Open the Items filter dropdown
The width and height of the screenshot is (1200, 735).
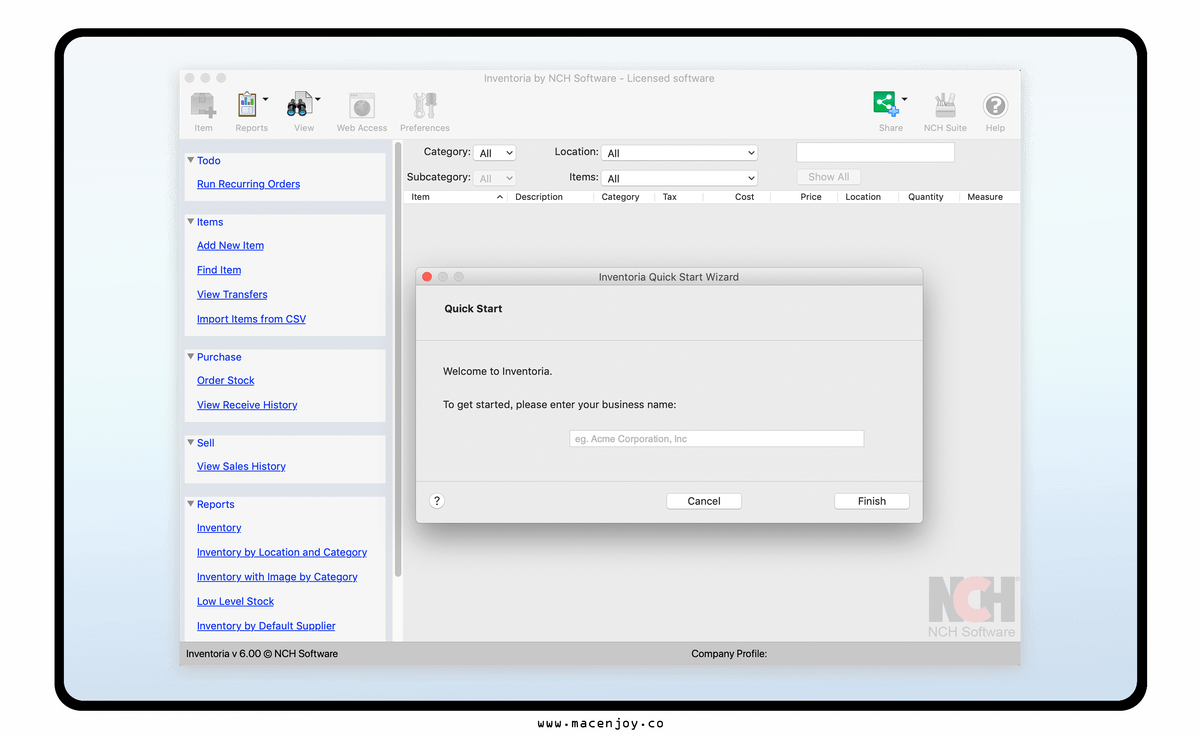680,178
